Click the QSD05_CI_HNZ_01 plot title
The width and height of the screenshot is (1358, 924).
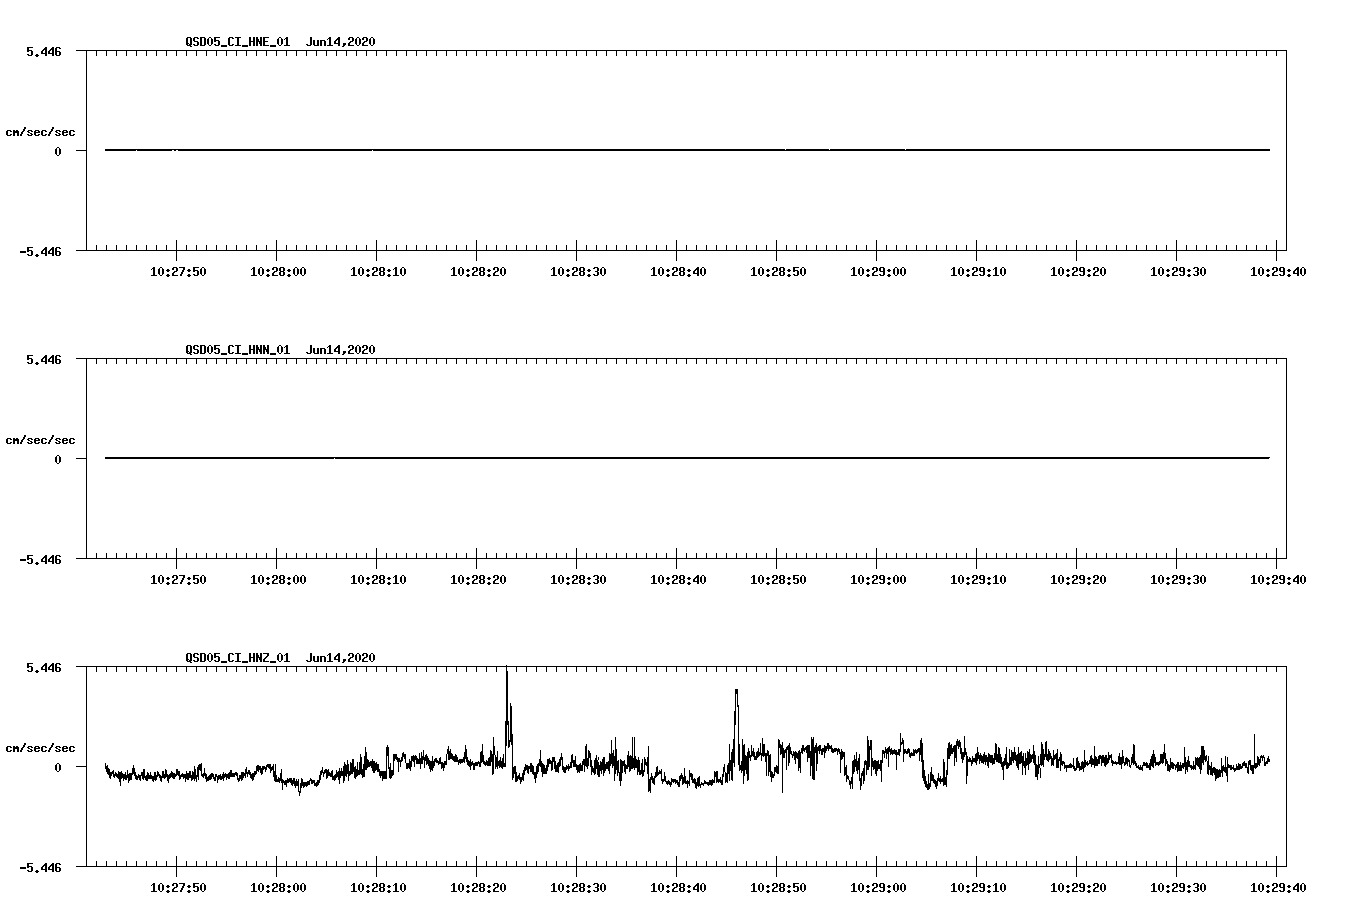click(238, 657)
